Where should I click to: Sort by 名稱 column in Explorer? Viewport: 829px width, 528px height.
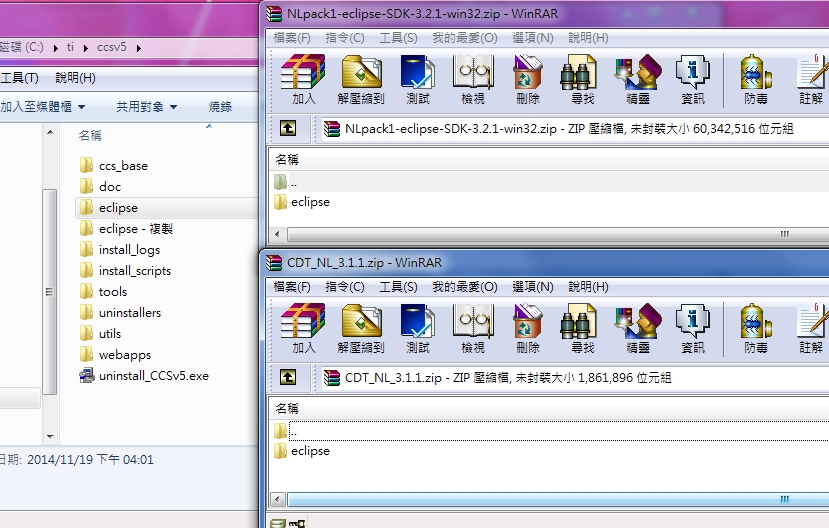[90, 135]
